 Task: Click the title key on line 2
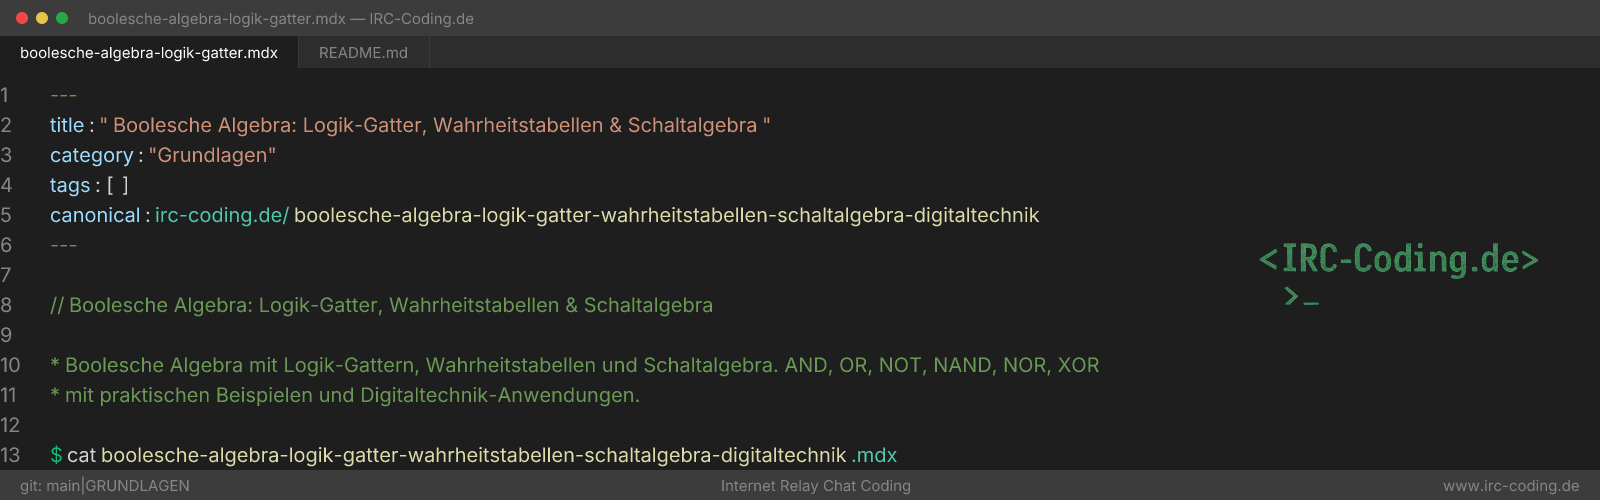pos(67,125)
